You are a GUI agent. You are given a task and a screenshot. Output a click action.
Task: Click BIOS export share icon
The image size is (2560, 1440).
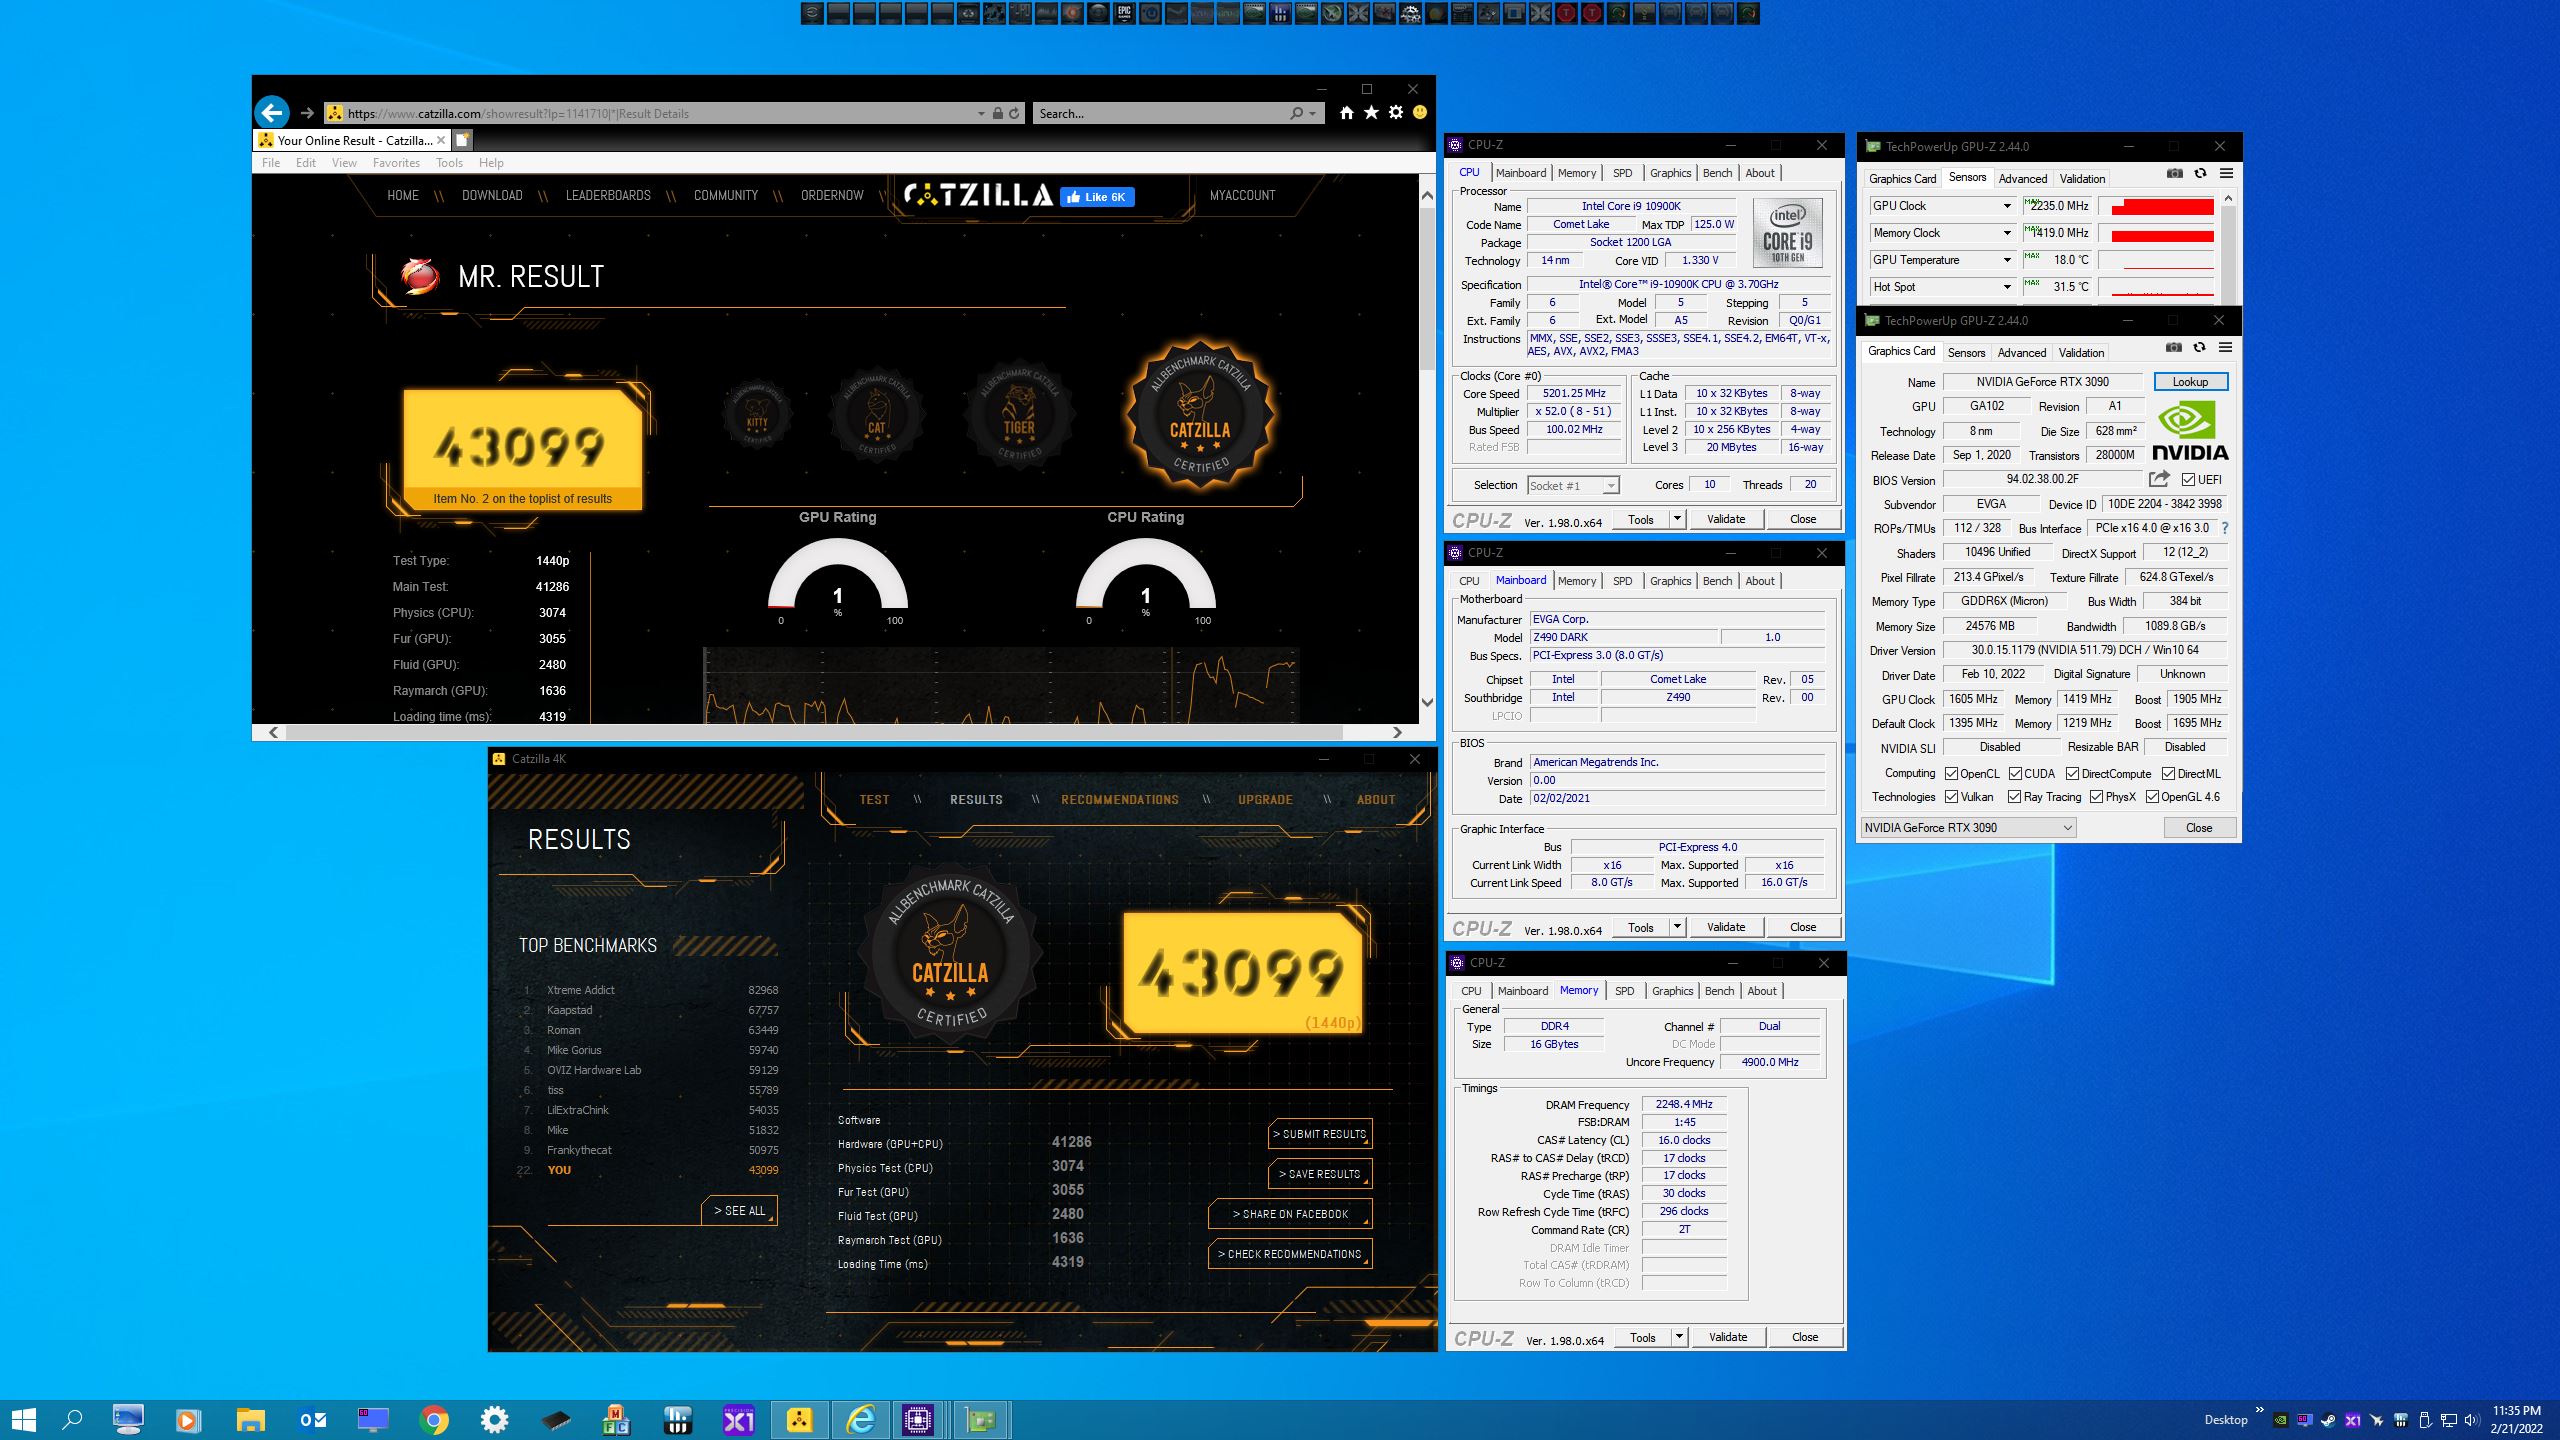[2159, 479]
